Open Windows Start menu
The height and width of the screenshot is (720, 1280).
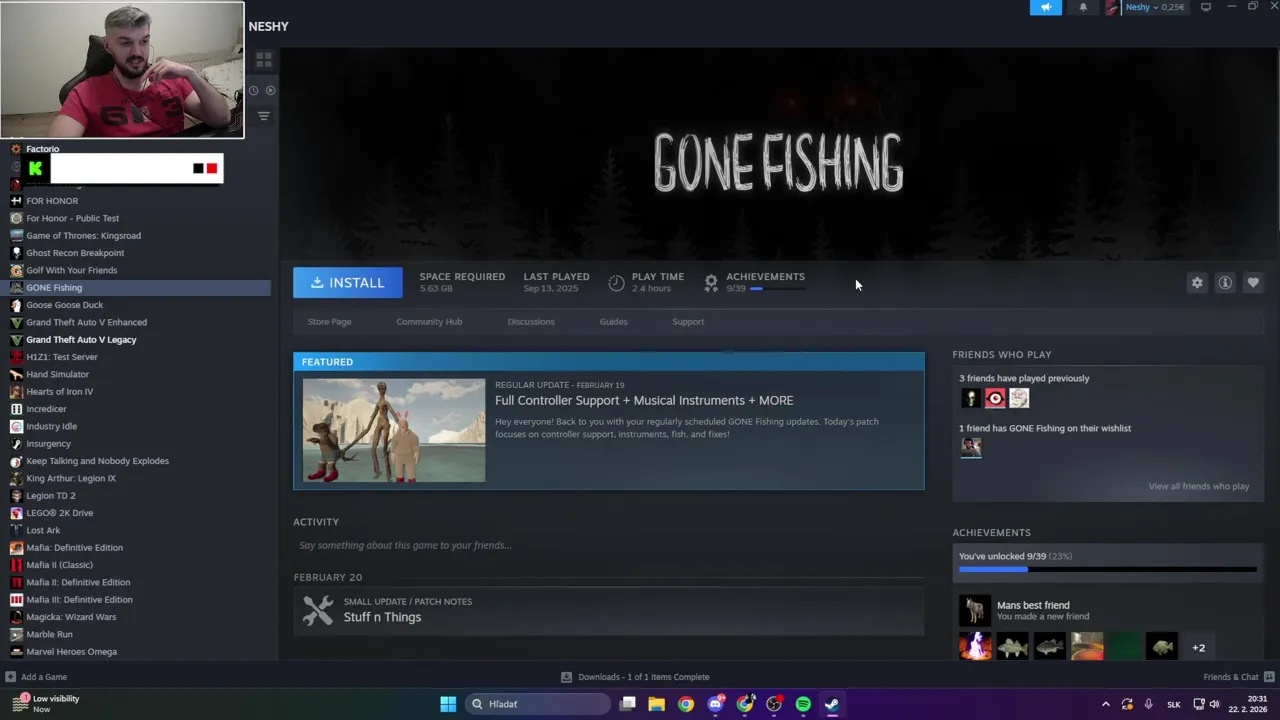[x=448, y=704]
